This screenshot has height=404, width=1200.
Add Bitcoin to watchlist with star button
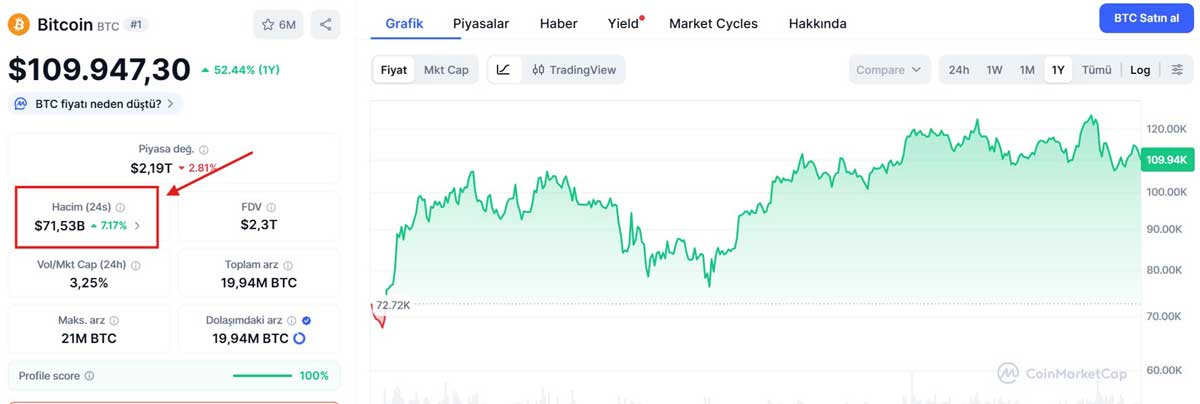[278, 24]
